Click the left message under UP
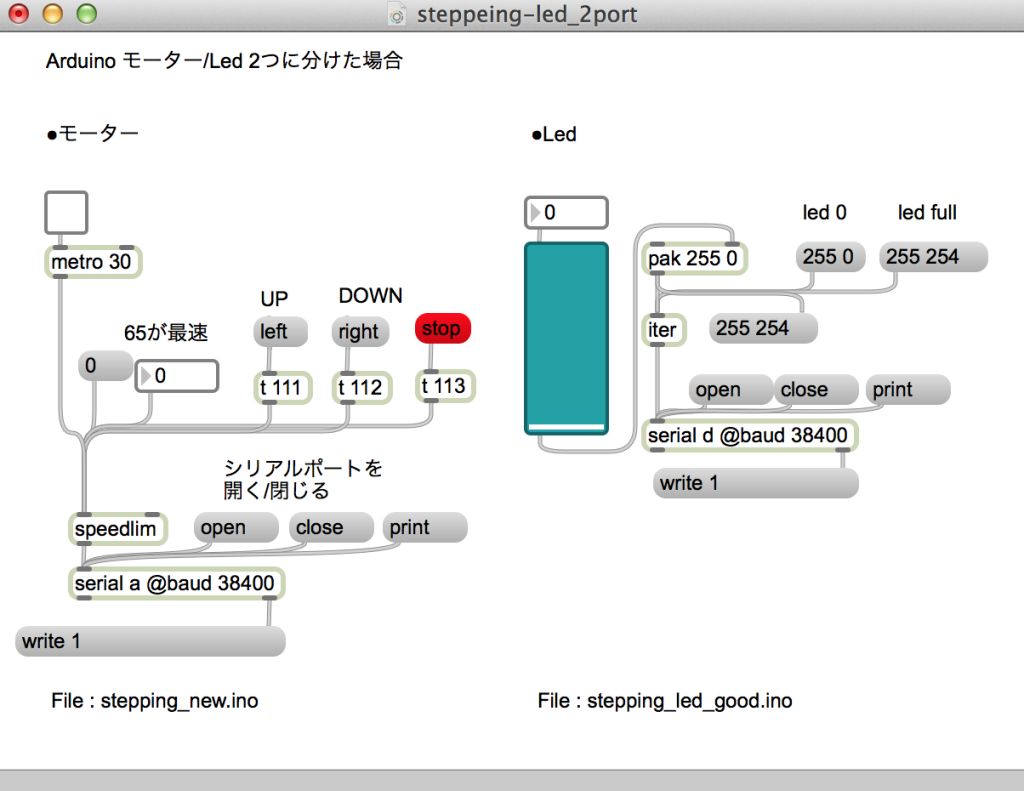The height and width of the screenshot is (791, 1024). pyautogui.click(x=278, y=331)
